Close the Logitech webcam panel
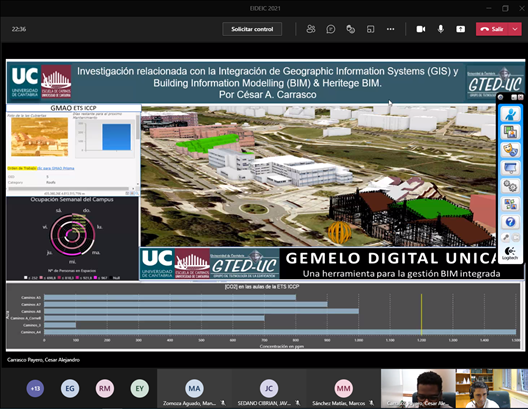The height and width of the screenshot is (409, 528). tap(520, 97)
